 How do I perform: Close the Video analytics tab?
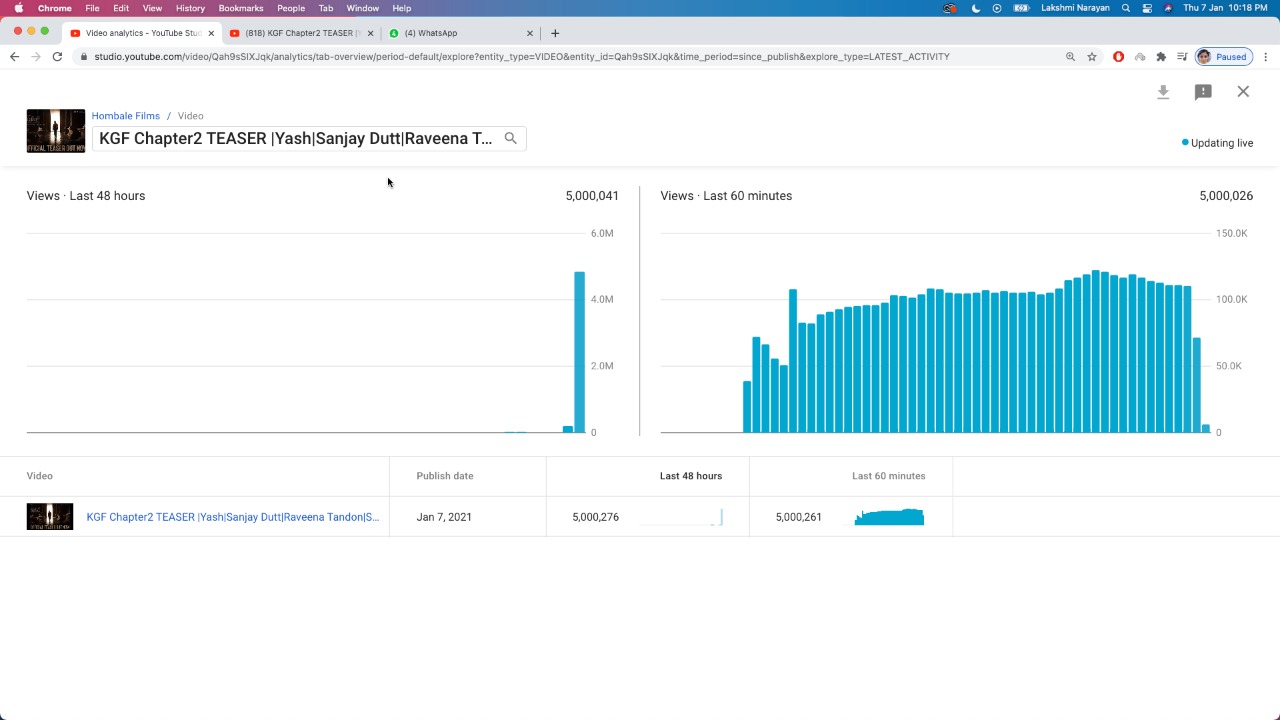tap(211, 33)
